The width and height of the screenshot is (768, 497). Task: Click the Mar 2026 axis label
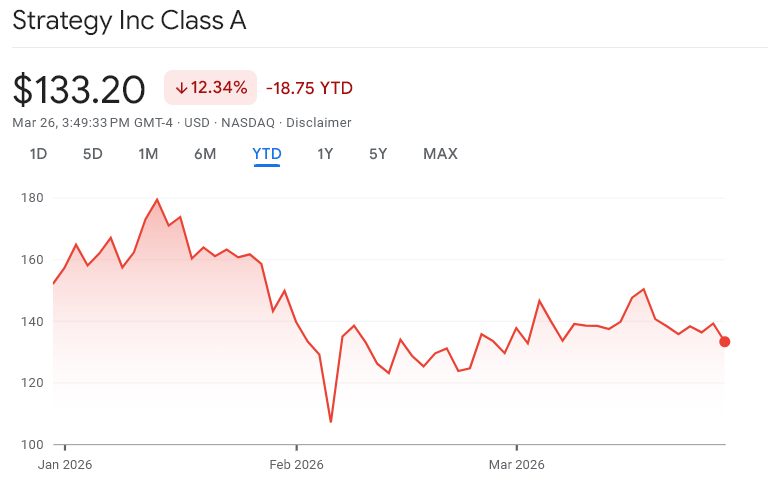pos(516,465)
